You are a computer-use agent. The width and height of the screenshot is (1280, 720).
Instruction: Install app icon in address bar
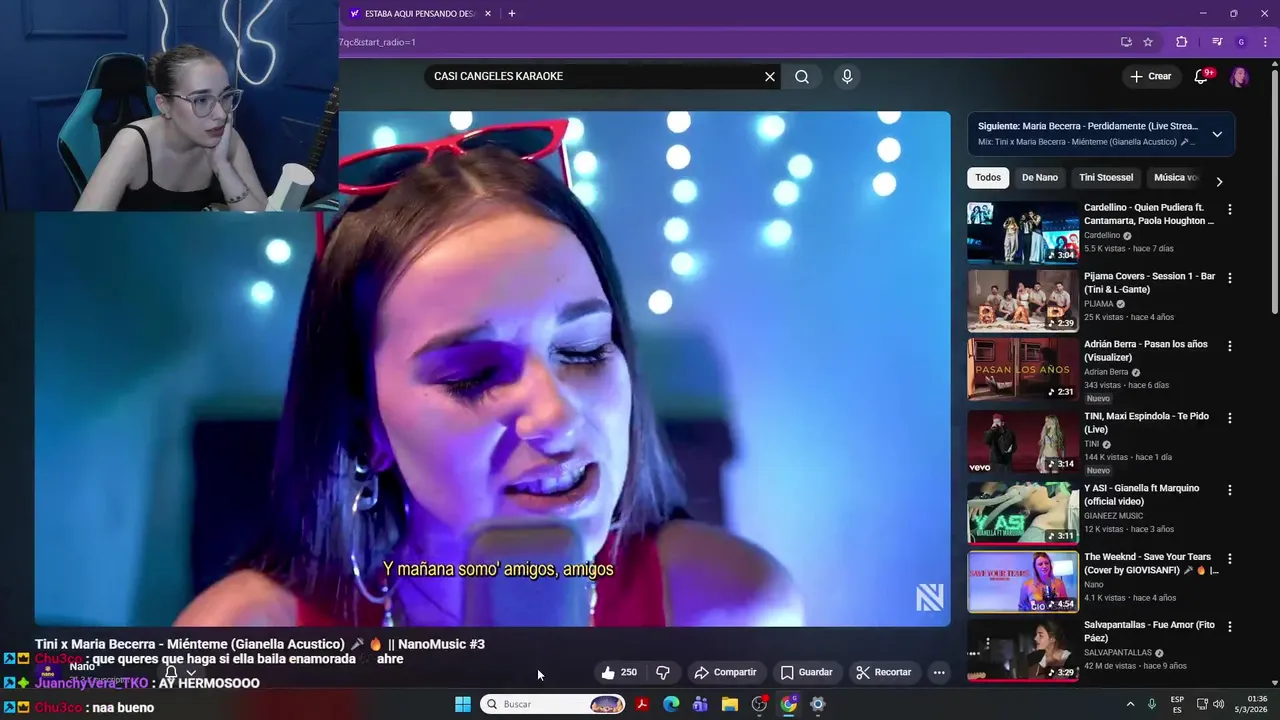(x=1126, y=42)
